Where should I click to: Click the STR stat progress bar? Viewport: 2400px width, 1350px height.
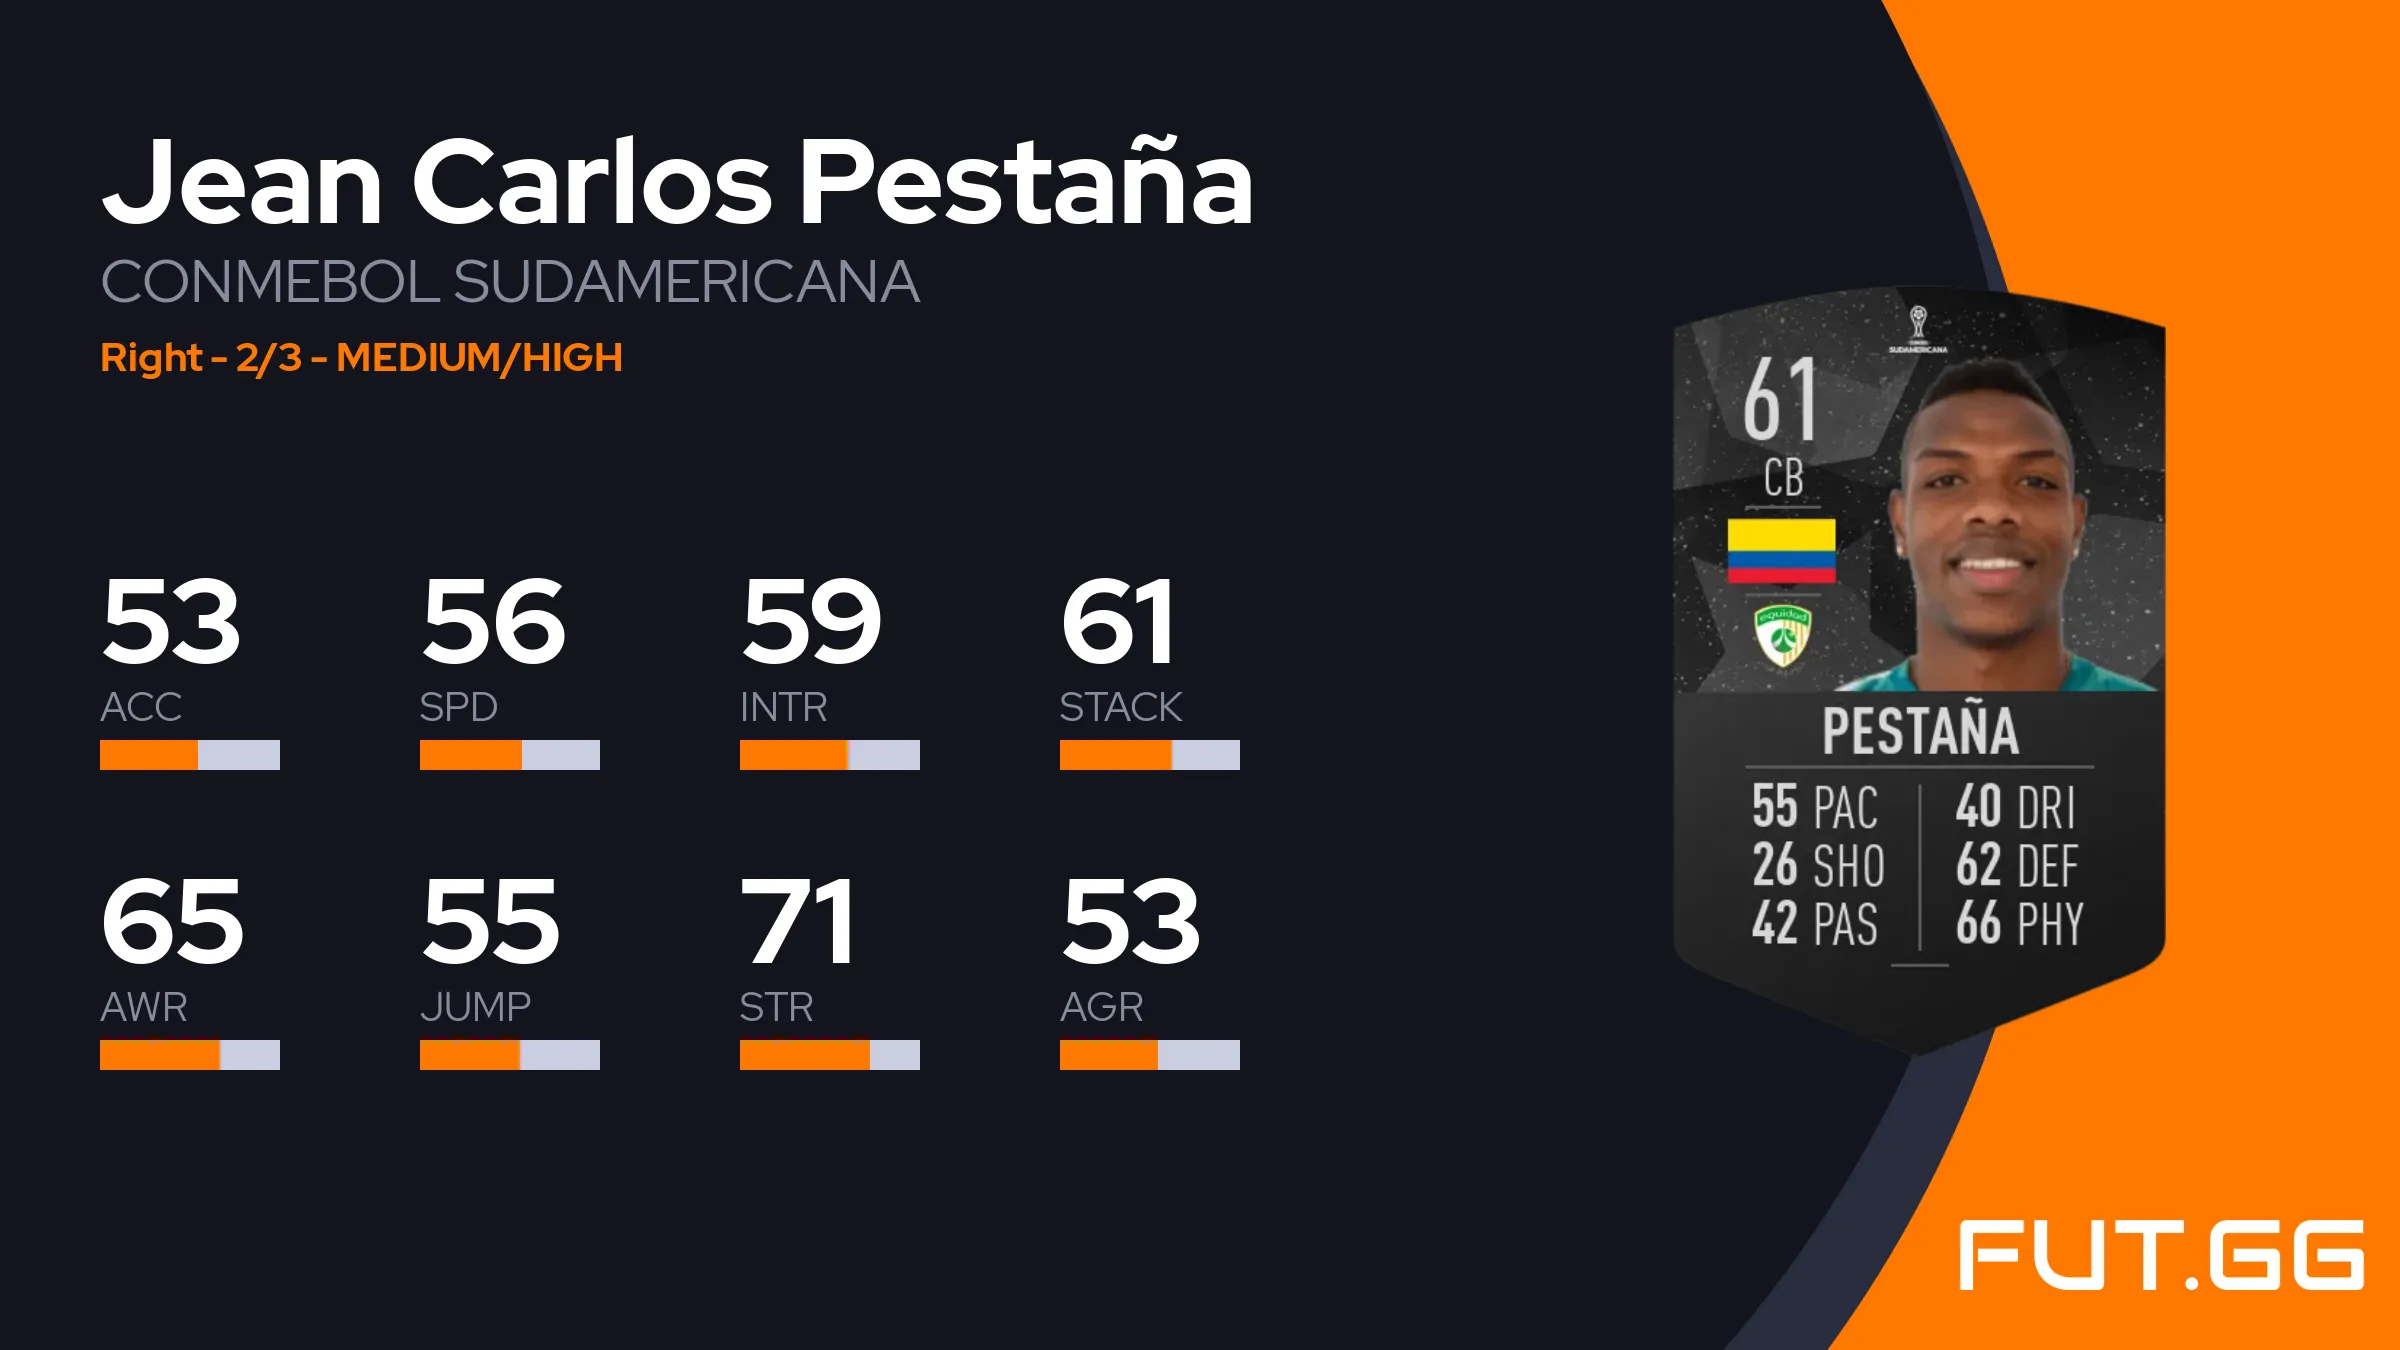point(830,1055)
